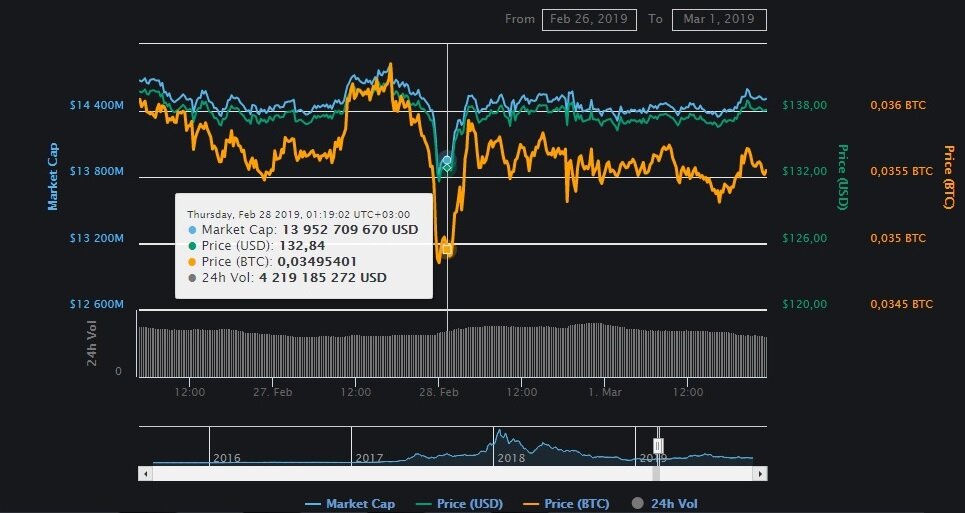
Task: Click the 27. Feb x-axis date label
Action: (x=273, y=392)
